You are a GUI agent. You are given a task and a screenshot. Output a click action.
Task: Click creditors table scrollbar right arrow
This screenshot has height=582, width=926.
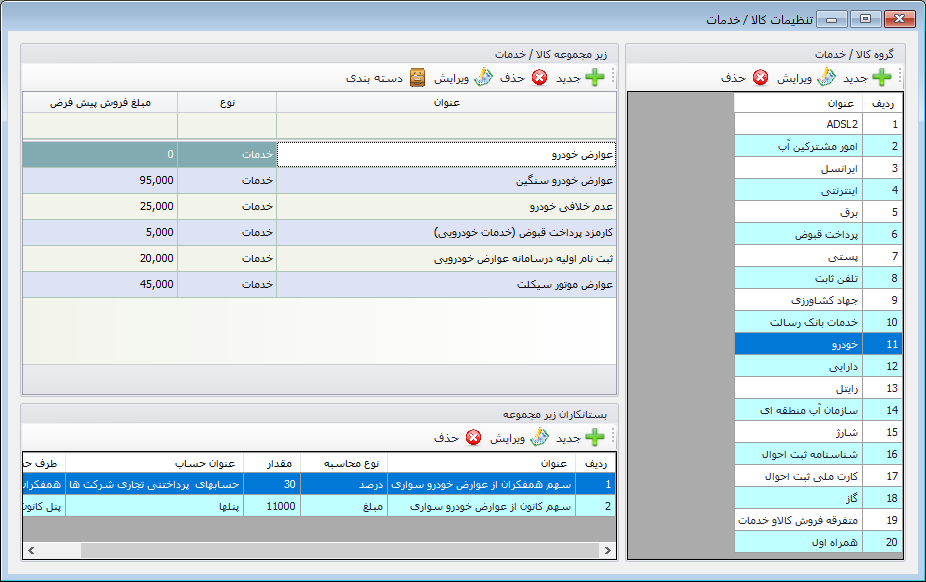coord(608,551)
